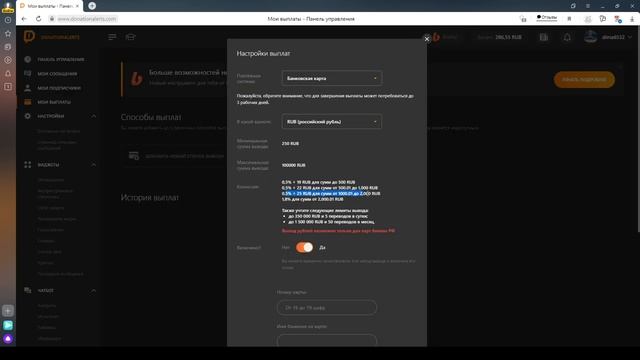Viewport: 640px width, 360px height.
Task: Collapse the 'Чатбот' sidebar section chevron
Action: pyautogui.click(x=93, y=290)
